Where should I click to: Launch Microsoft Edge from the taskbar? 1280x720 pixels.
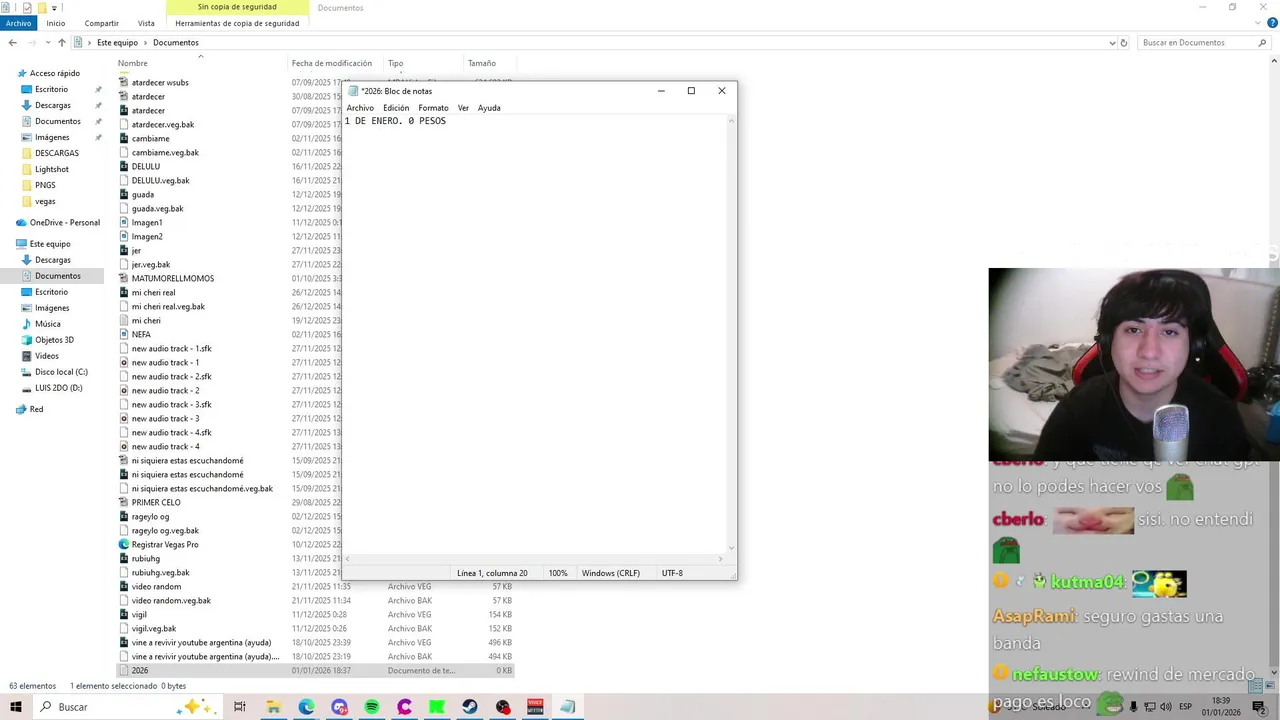click(x=306, y=707)
